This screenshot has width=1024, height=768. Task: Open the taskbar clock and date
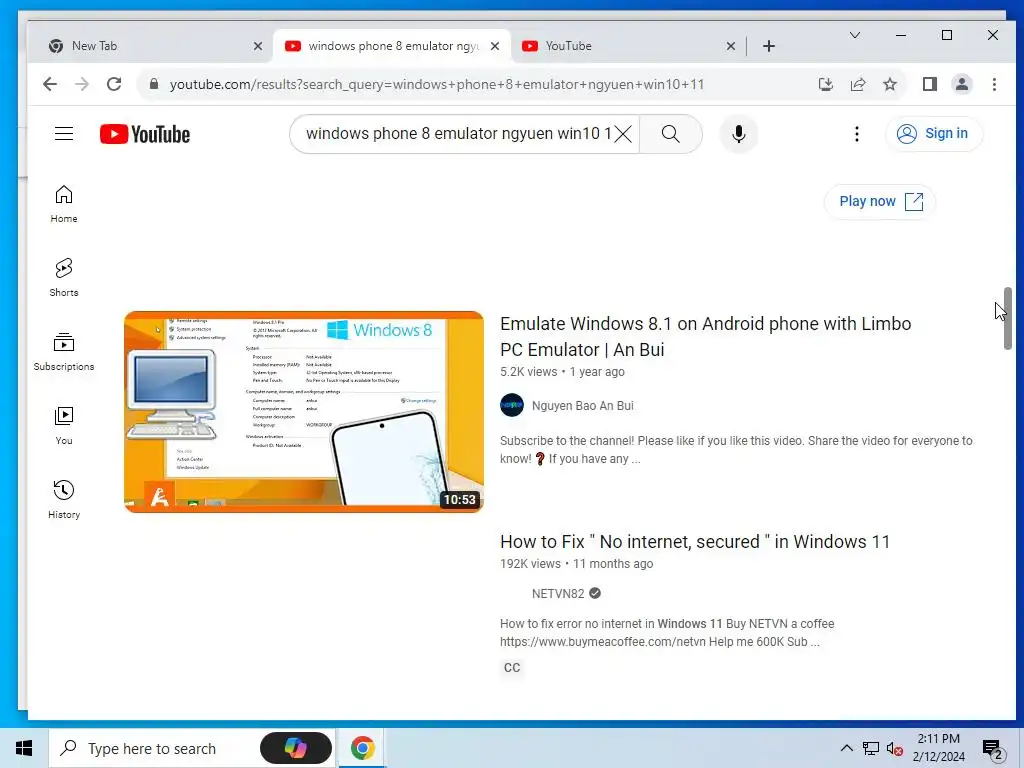[938, 748]
